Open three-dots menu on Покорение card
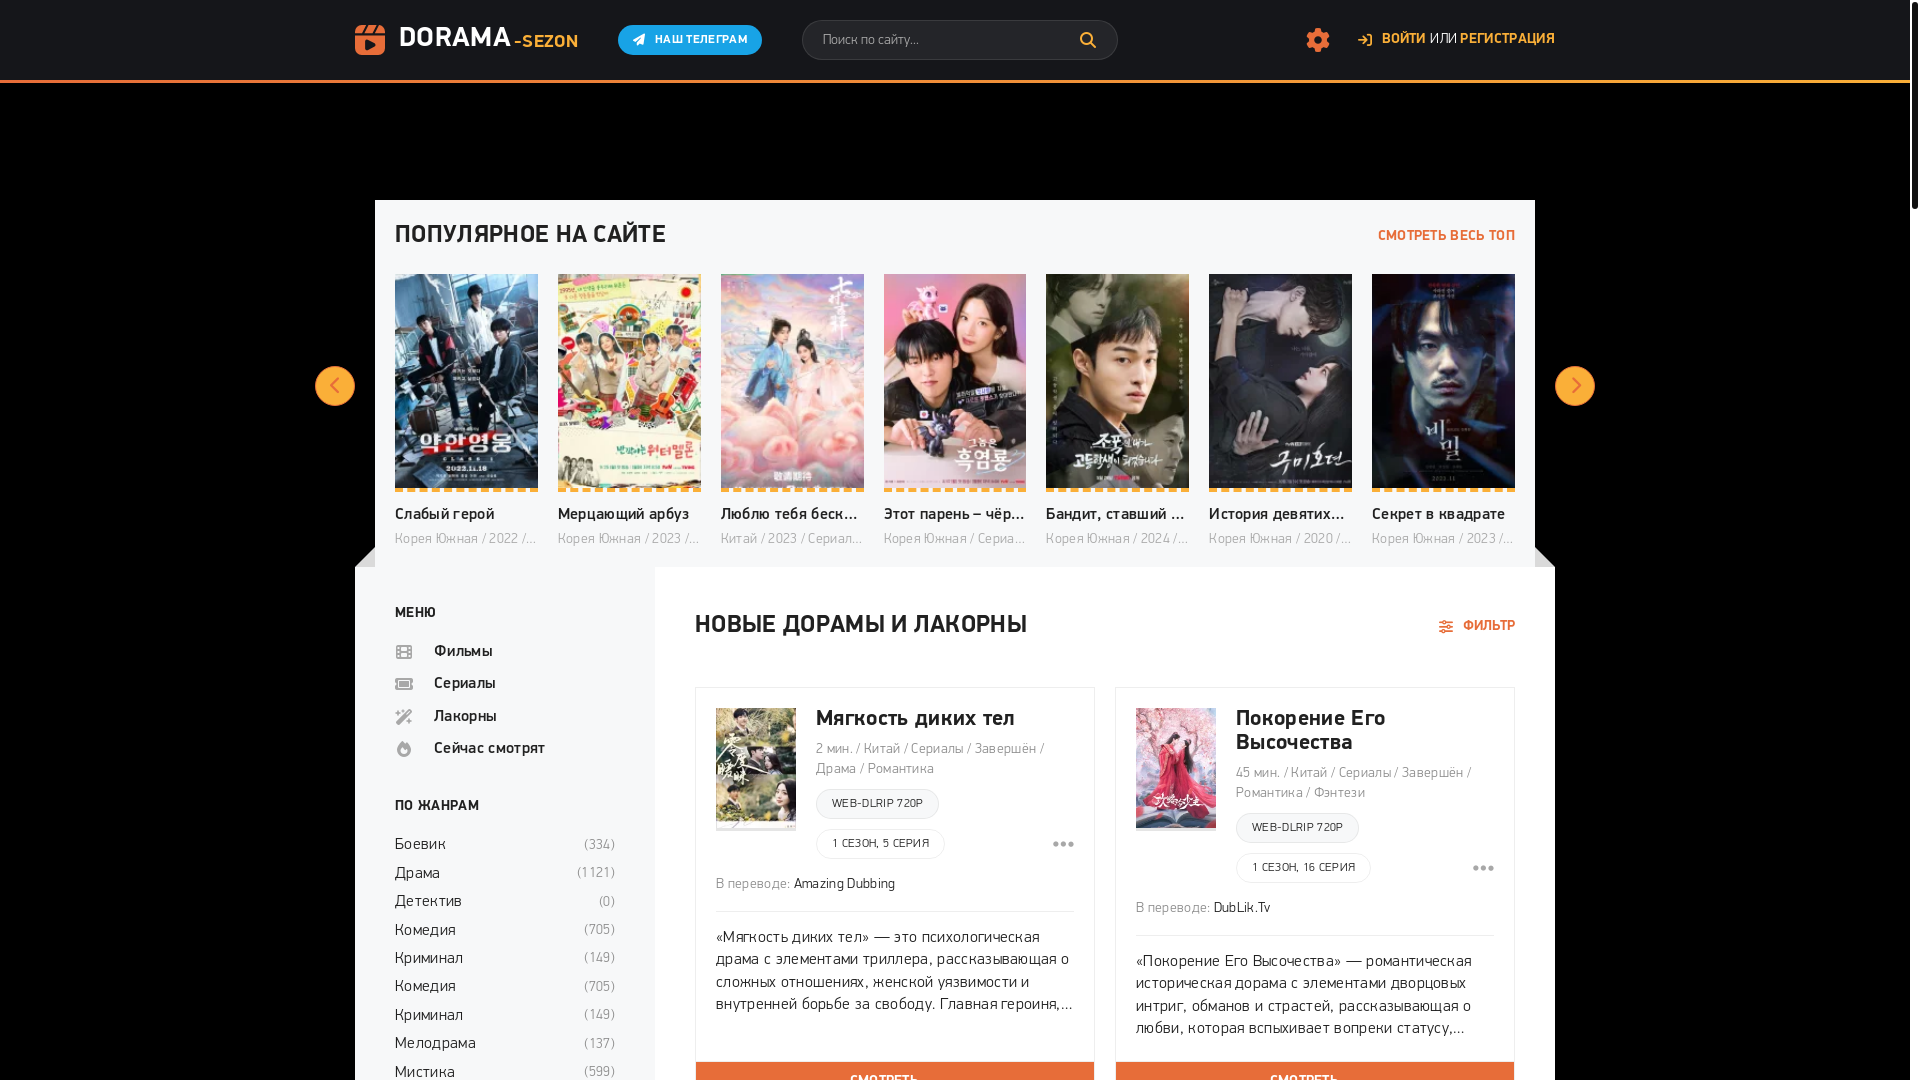This screenshot has height=1080, width=1920. click(x=1483, y=868)
